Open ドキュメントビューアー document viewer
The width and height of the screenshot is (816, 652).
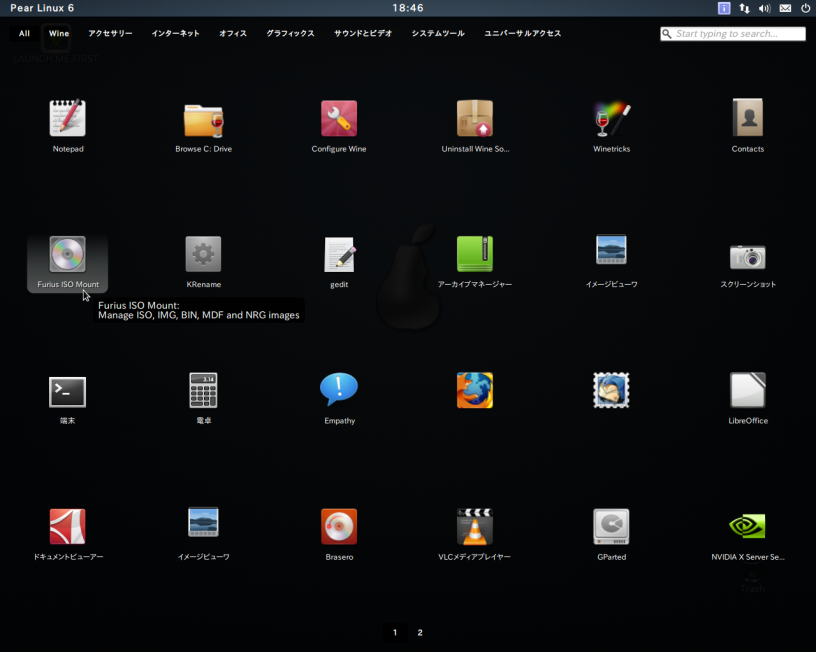pyautogui.click(x=68, y=527)
